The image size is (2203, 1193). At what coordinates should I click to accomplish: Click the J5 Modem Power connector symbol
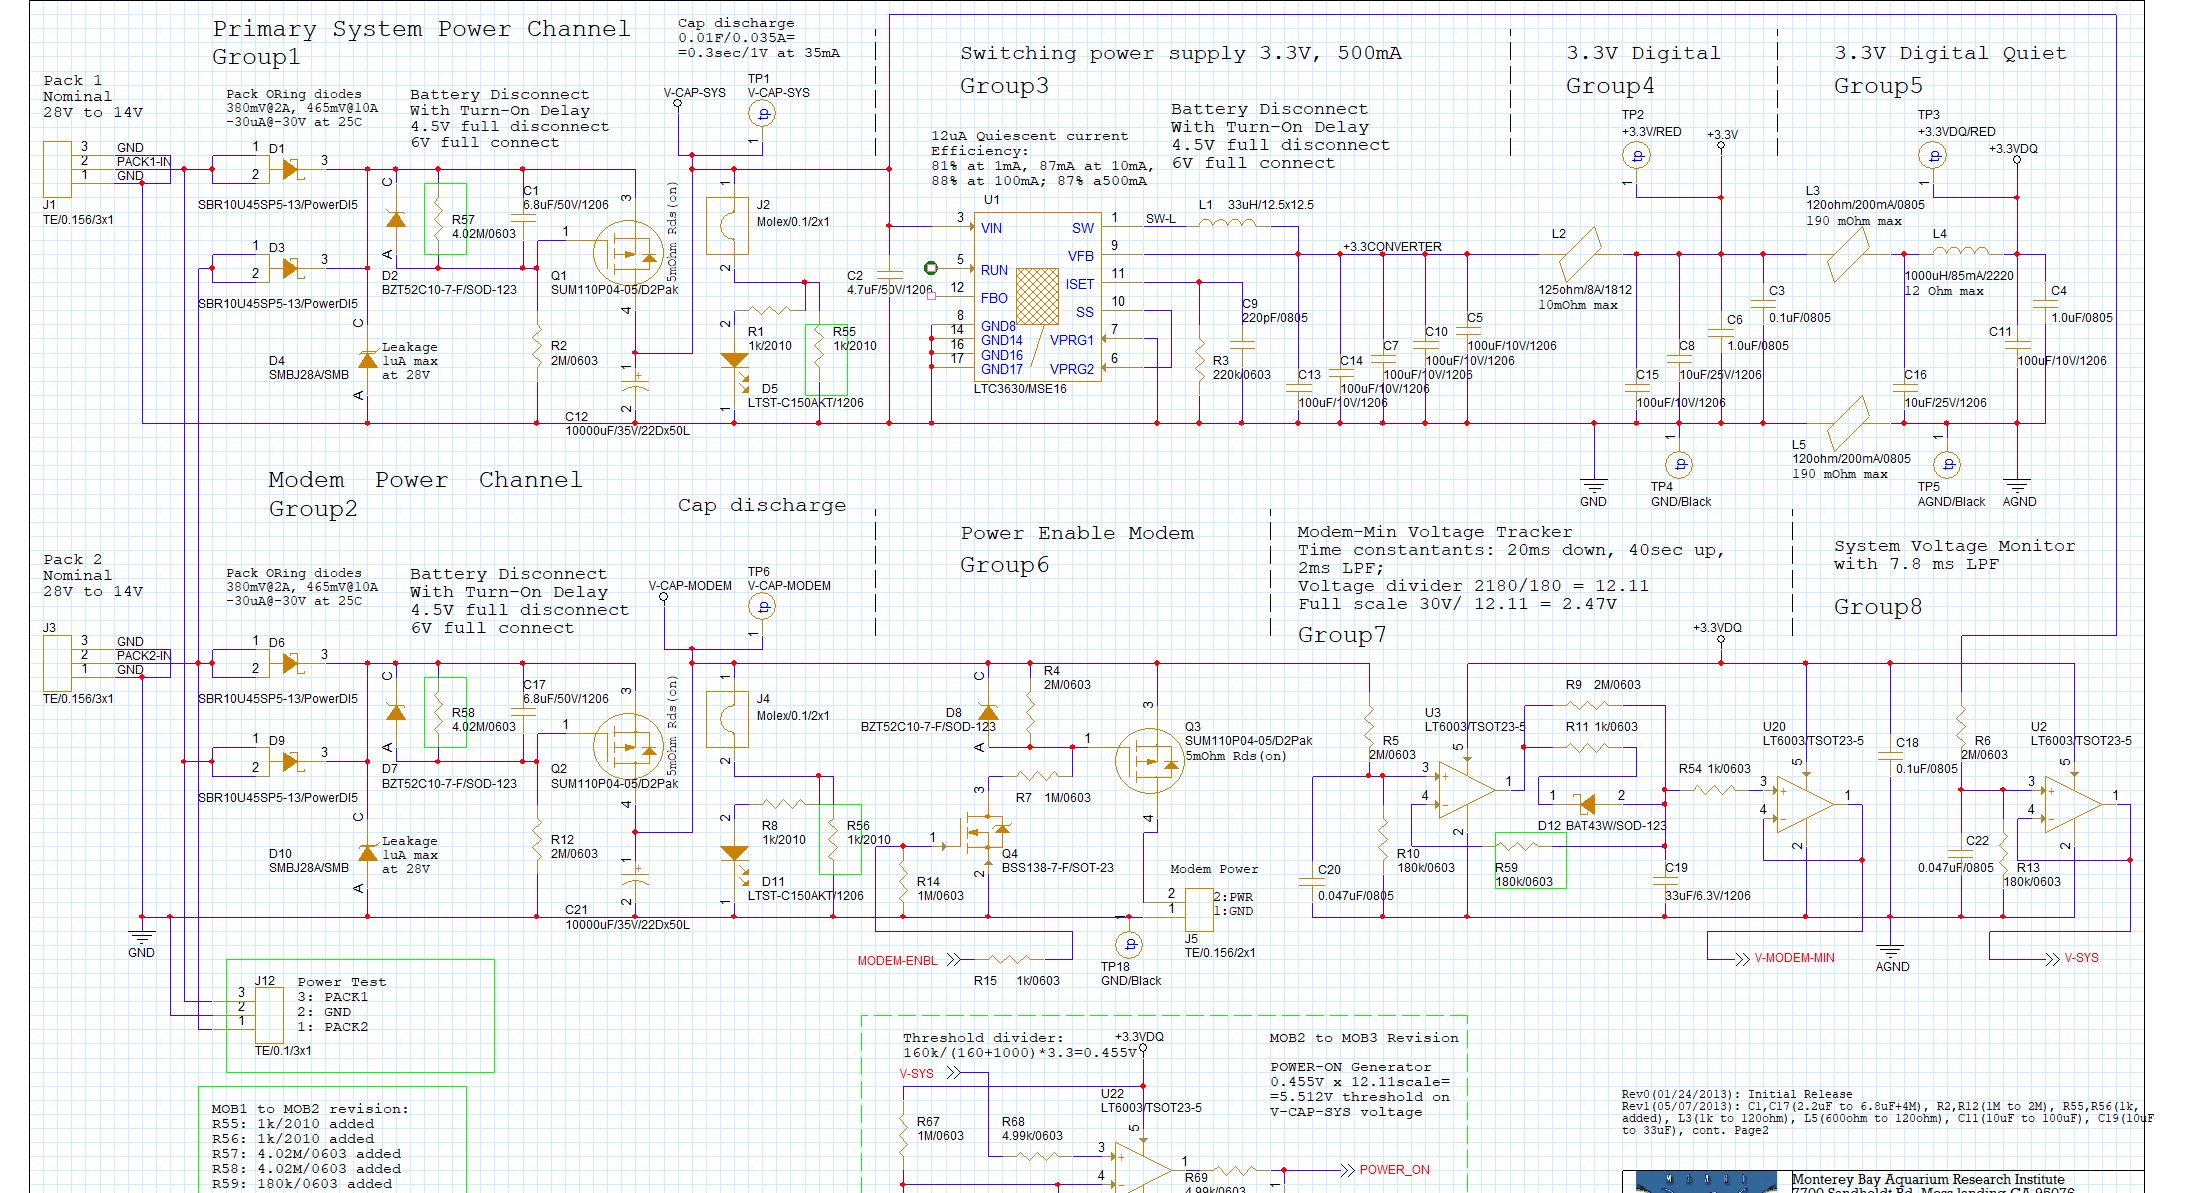[x=1199, y=910]
